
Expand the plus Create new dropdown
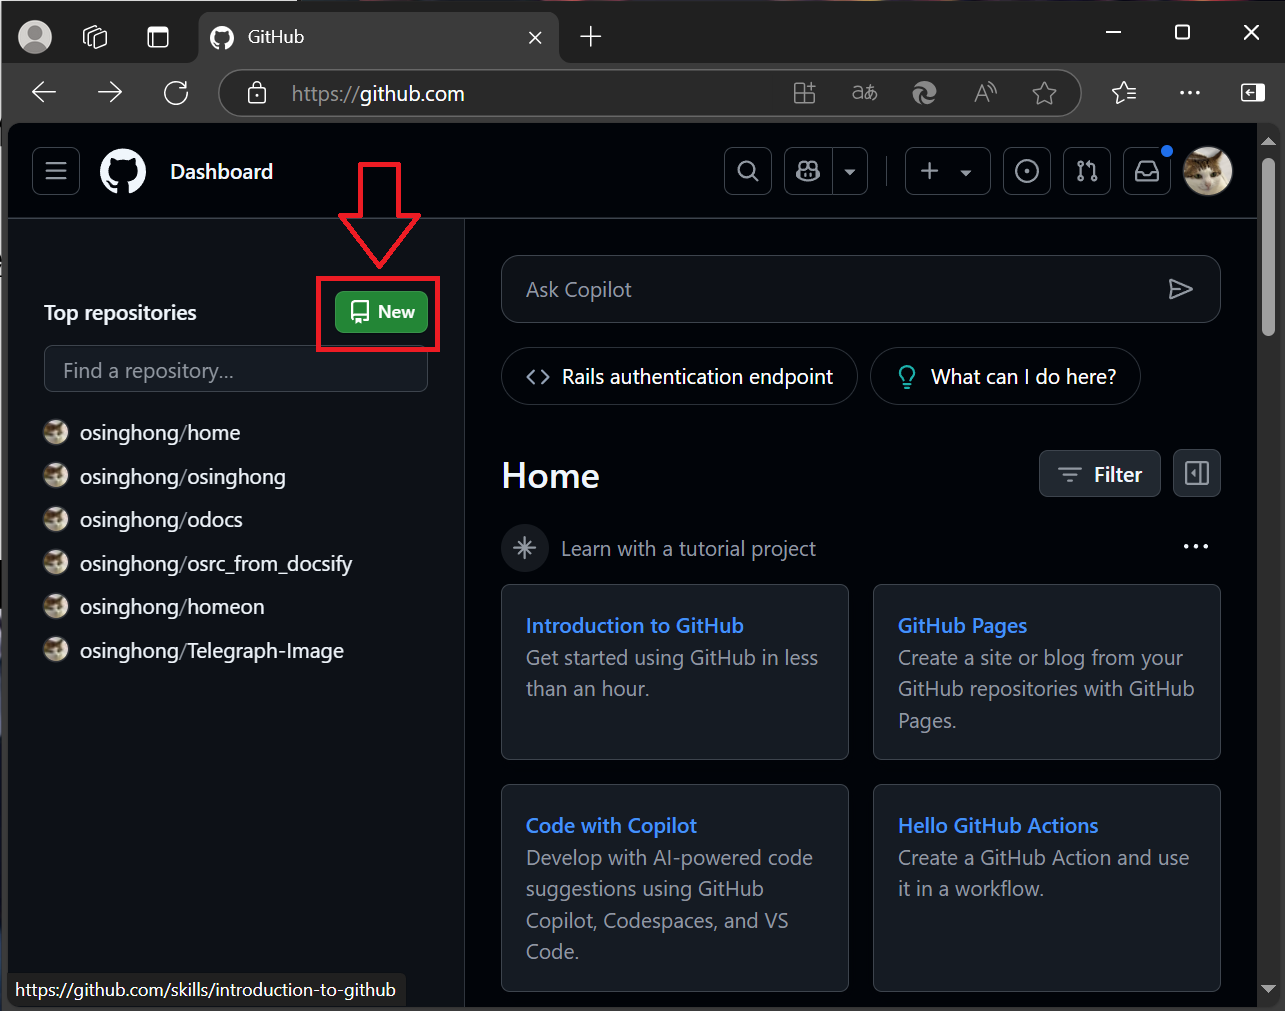(x=947, y=171)
